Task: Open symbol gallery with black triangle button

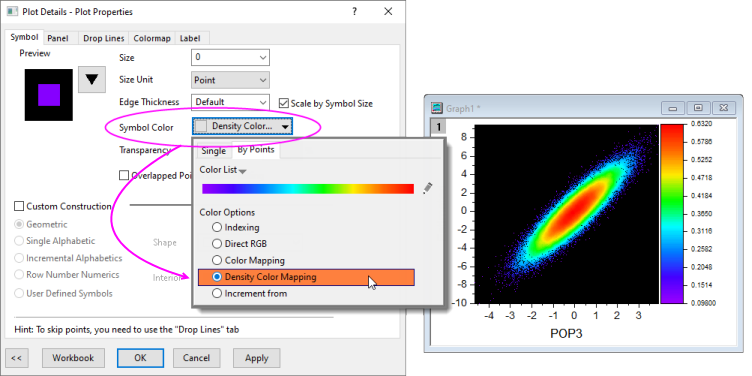Action: coord(92,79)
